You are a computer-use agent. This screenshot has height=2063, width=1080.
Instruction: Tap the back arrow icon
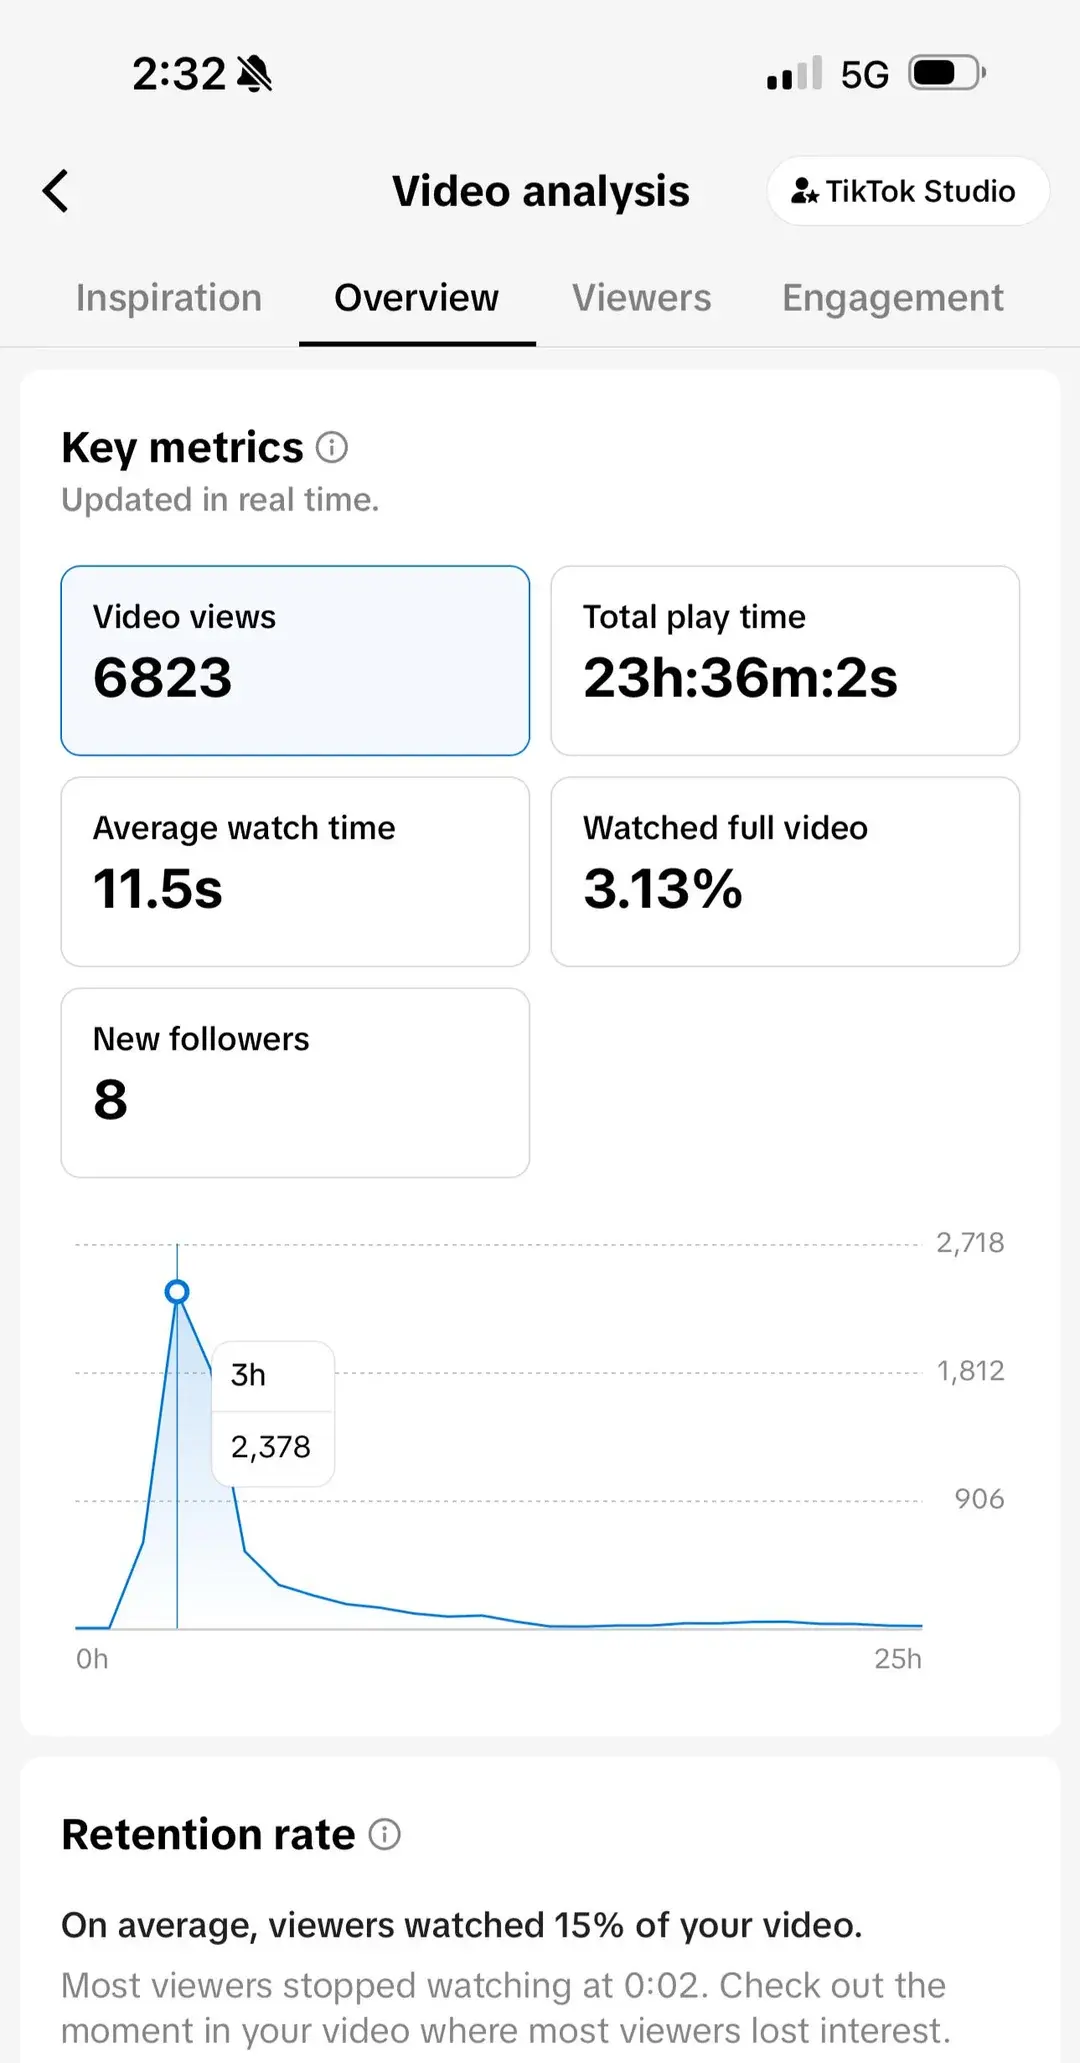coord(57,191)
